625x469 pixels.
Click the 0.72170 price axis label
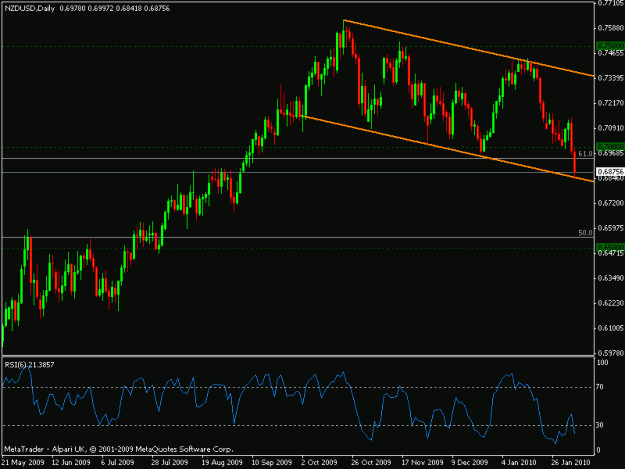coord(611,103)
